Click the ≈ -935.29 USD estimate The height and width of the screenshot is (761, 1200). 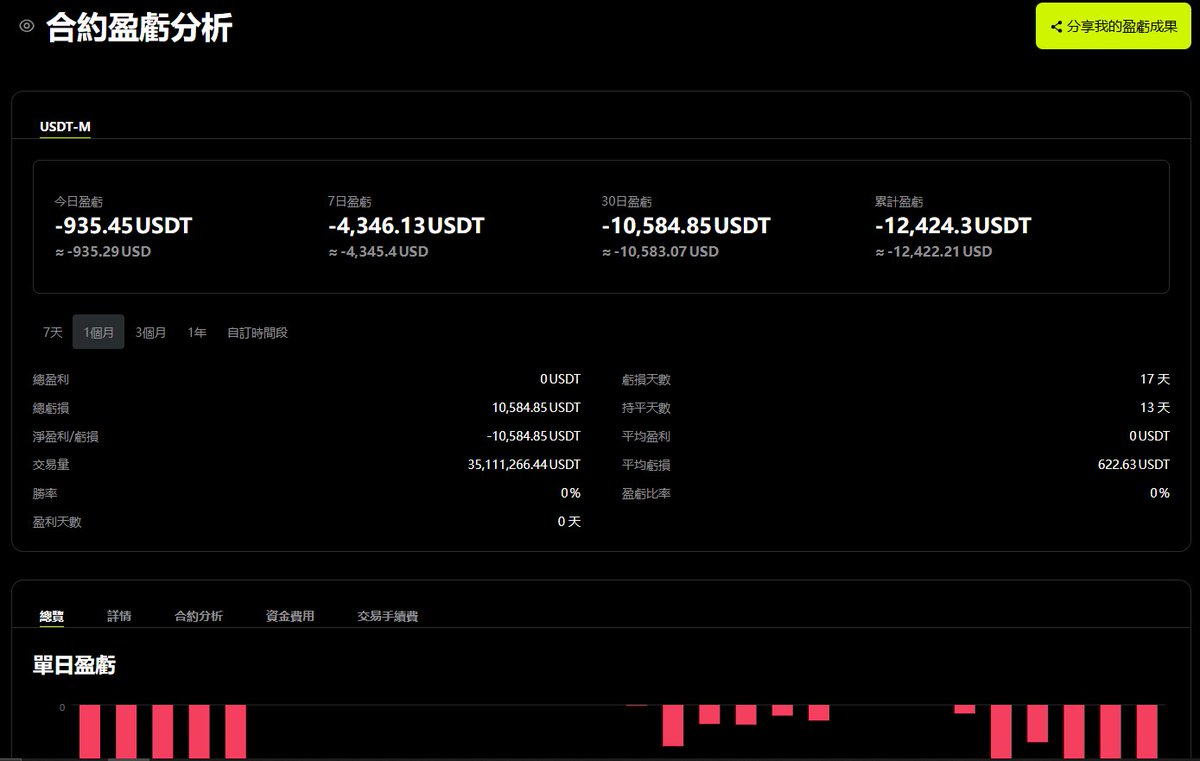point(103,252)
